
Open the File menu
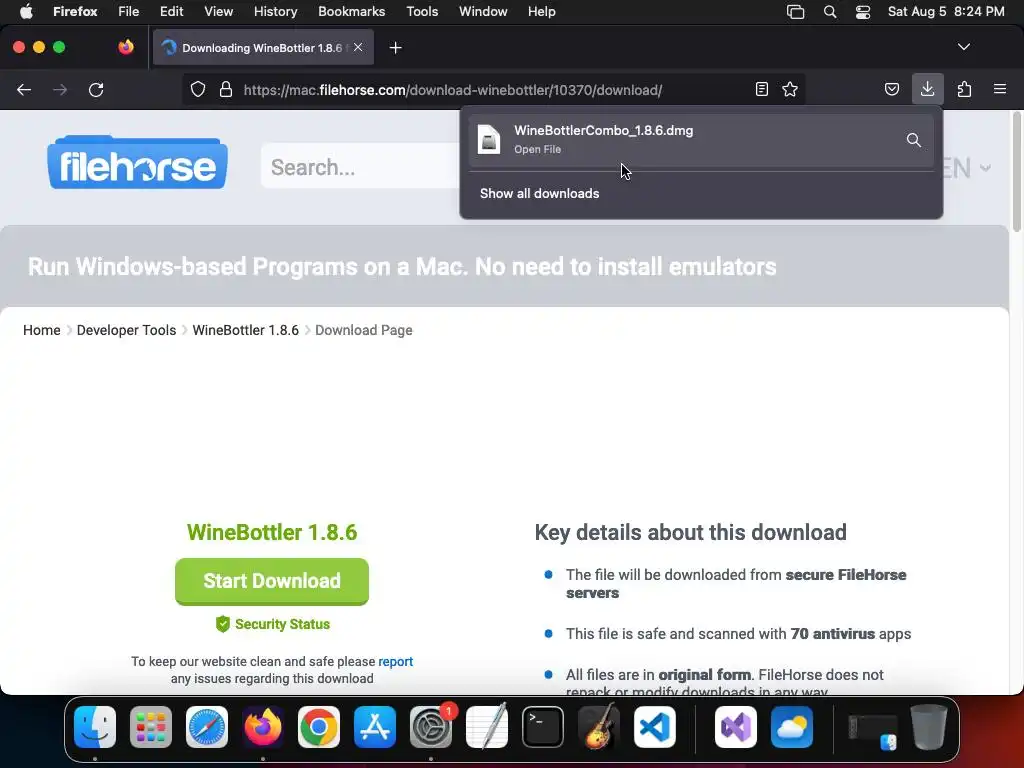point(129,11)
